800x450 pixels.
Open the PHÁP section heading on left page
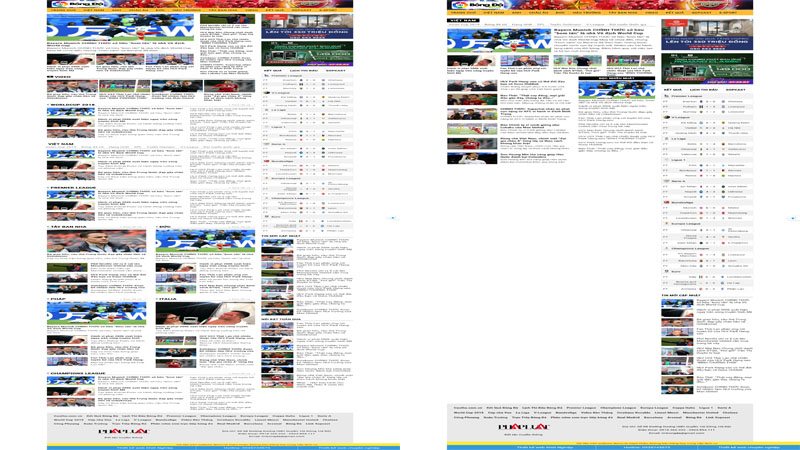coord(58,299)
